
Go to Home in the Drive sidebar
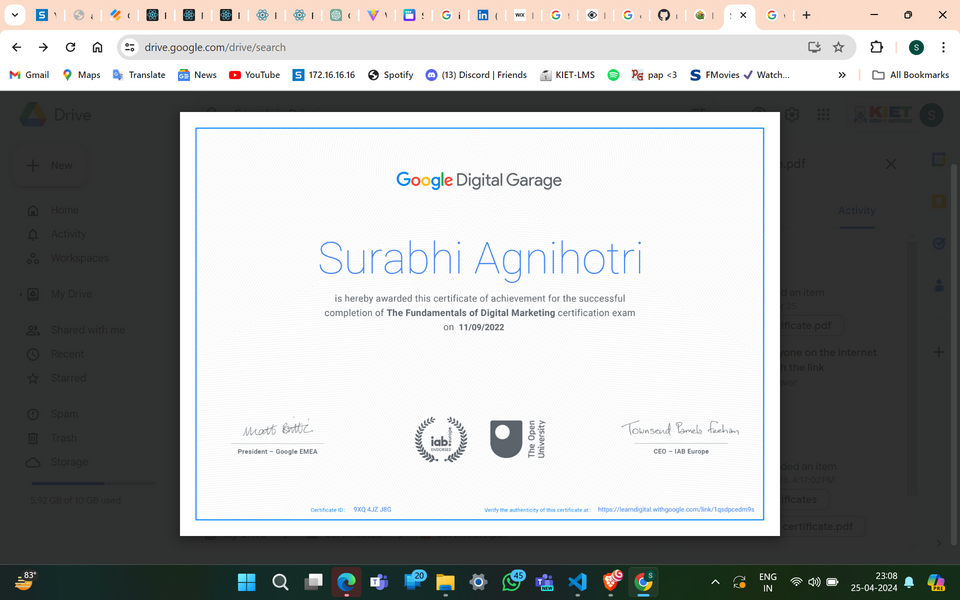point(53,210)
